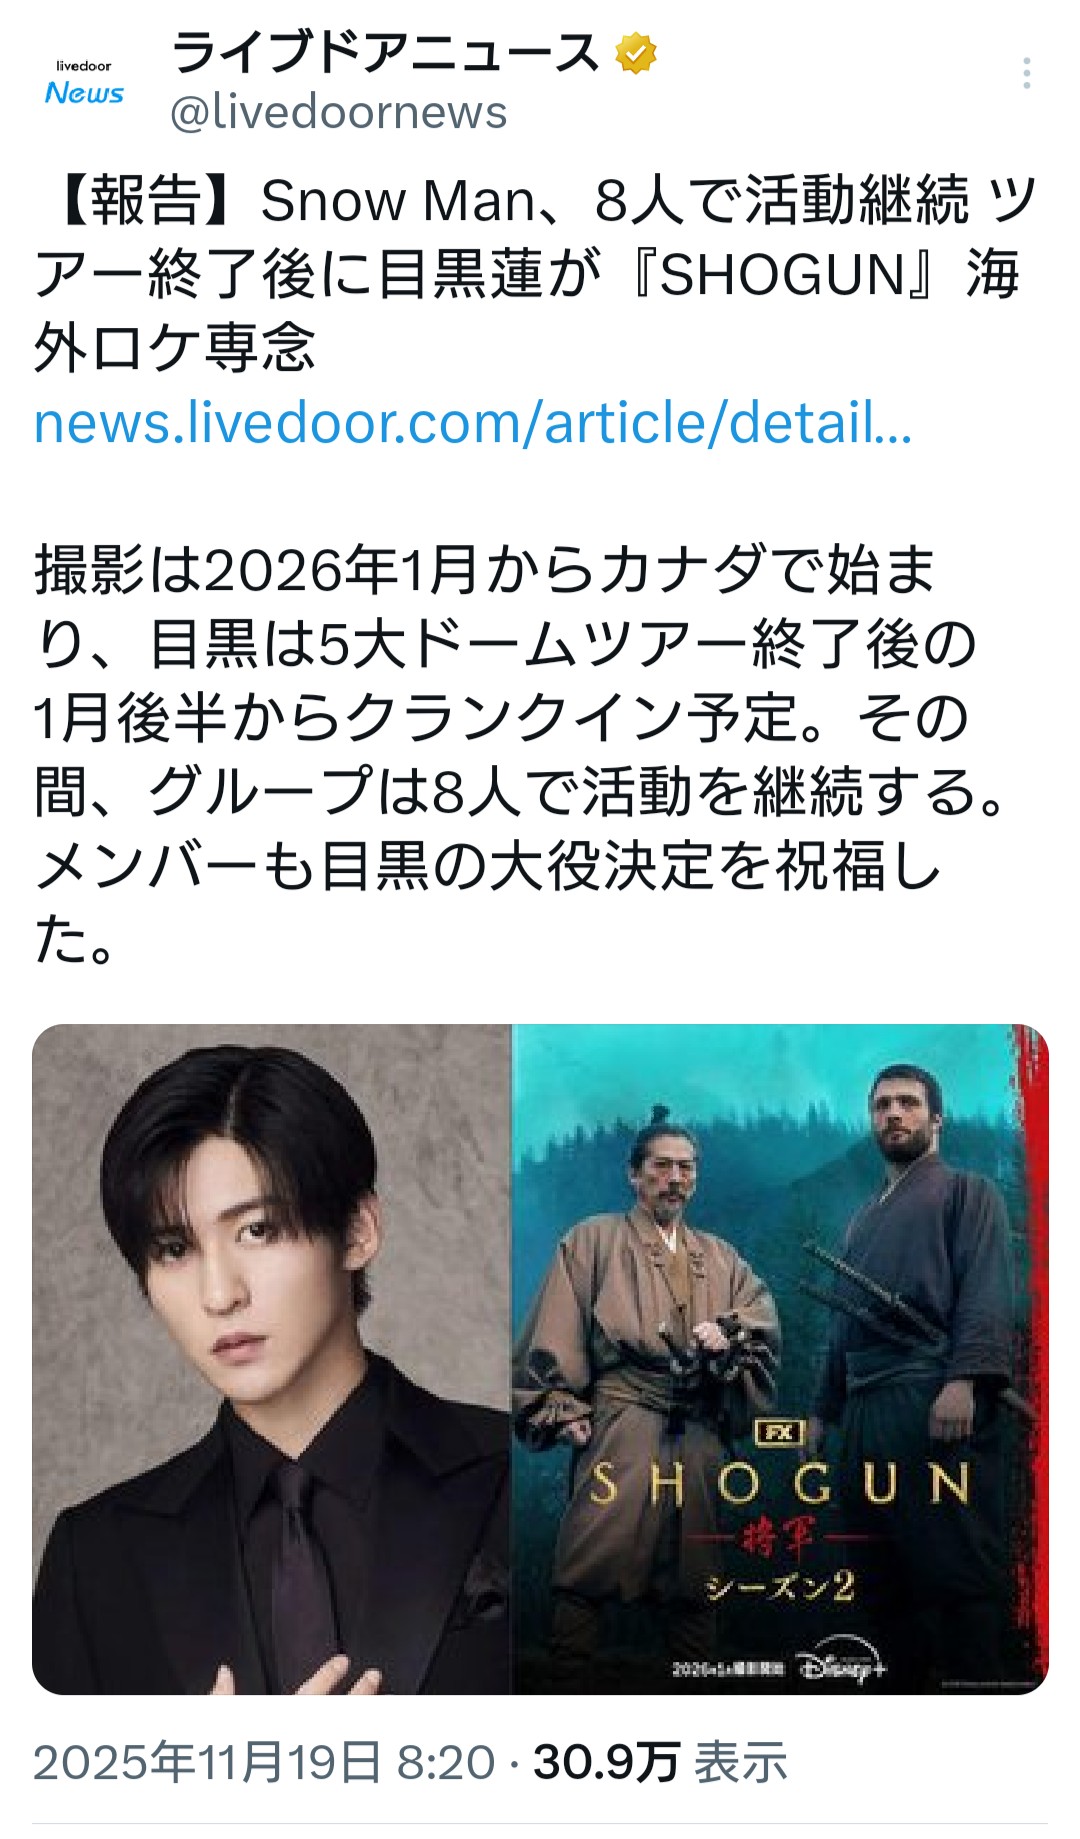The height and width of the screenshot is (1839, 1080).
Task: Click the Disney+ logo on the poster
Action: 842,1667
